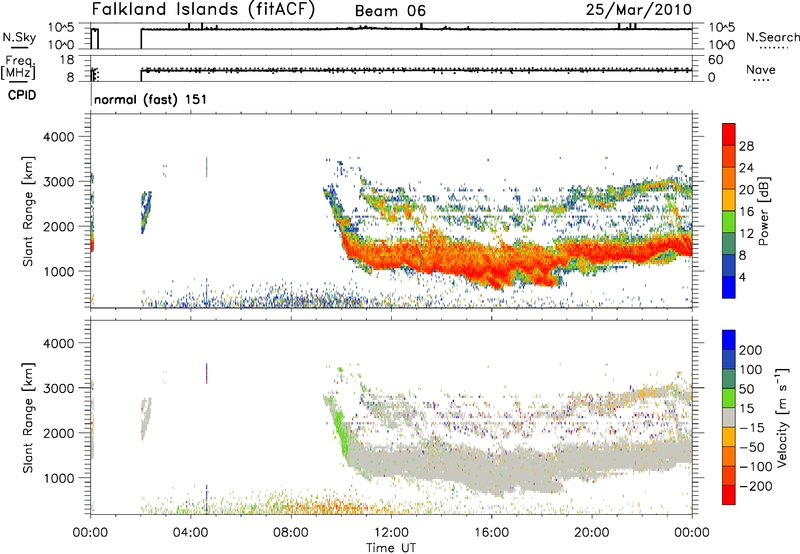Select the 'Velocity [m s-1]' colorbar title
The height and width of the screenshot is (554, 800).
coord(782,417)
